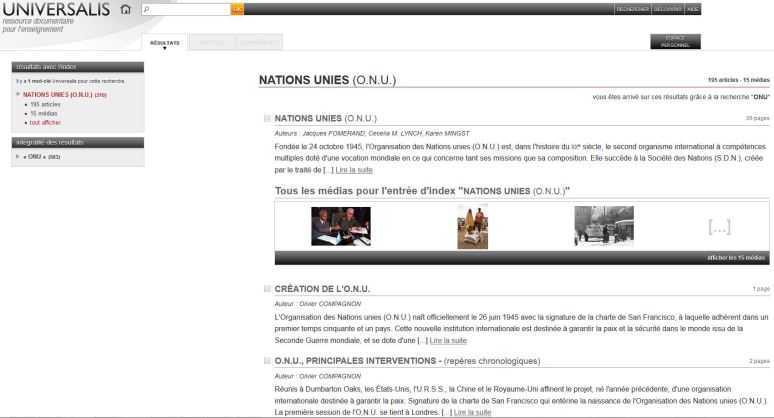Click 'Lire la suite' under CRÉATION DE L'O.N.U.

click(x=448, y=341)
